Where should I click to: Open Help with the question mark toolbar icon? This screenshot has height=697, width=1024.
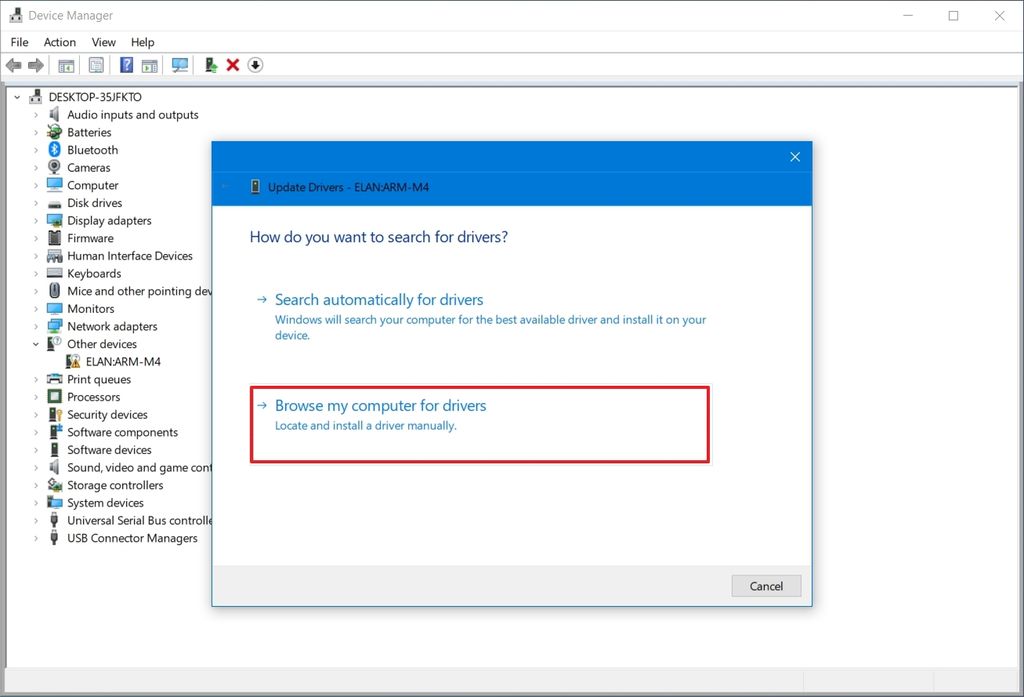[x=126, y=64]
